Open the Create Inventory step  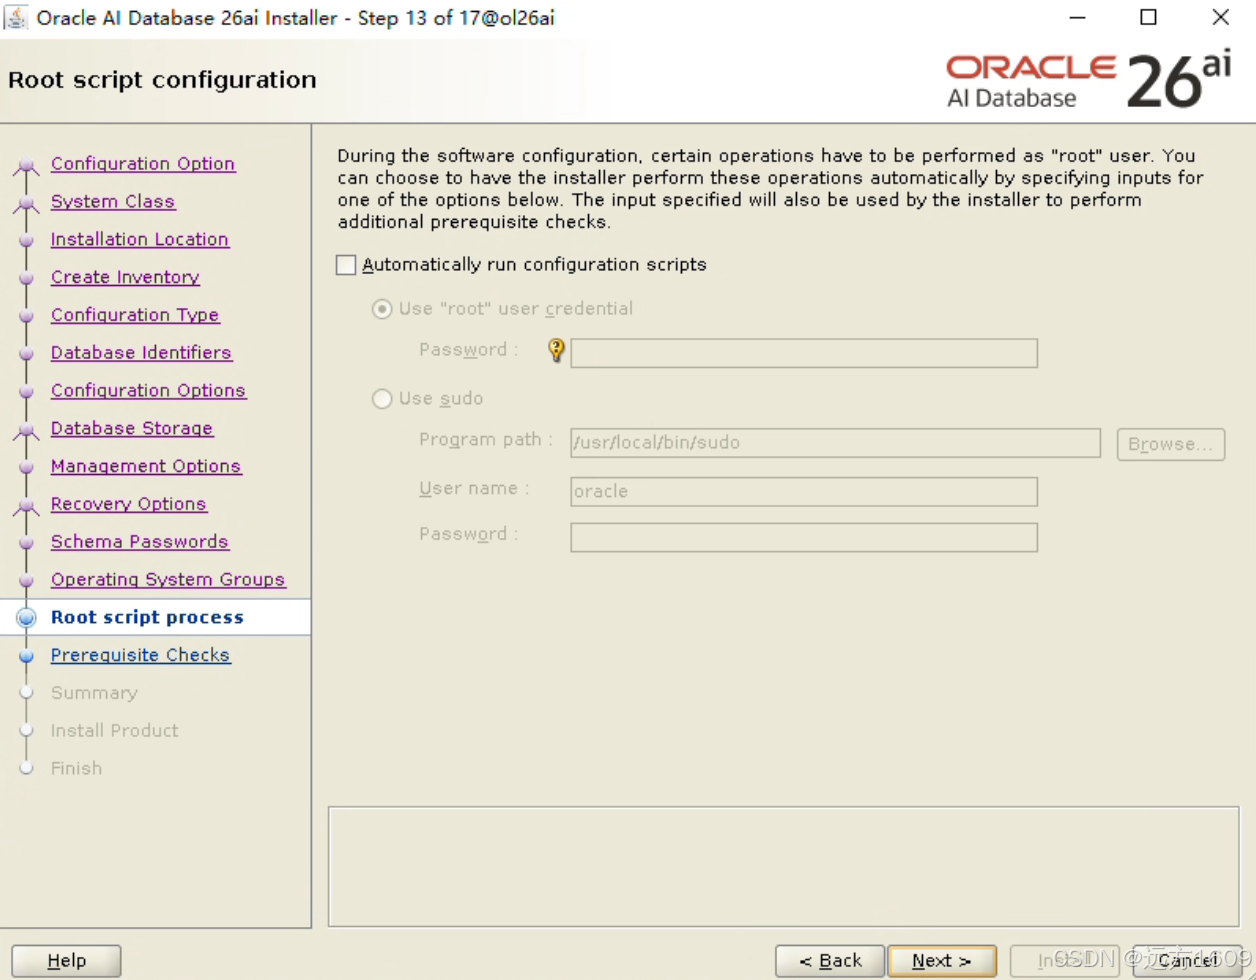(x=125, y=278)
